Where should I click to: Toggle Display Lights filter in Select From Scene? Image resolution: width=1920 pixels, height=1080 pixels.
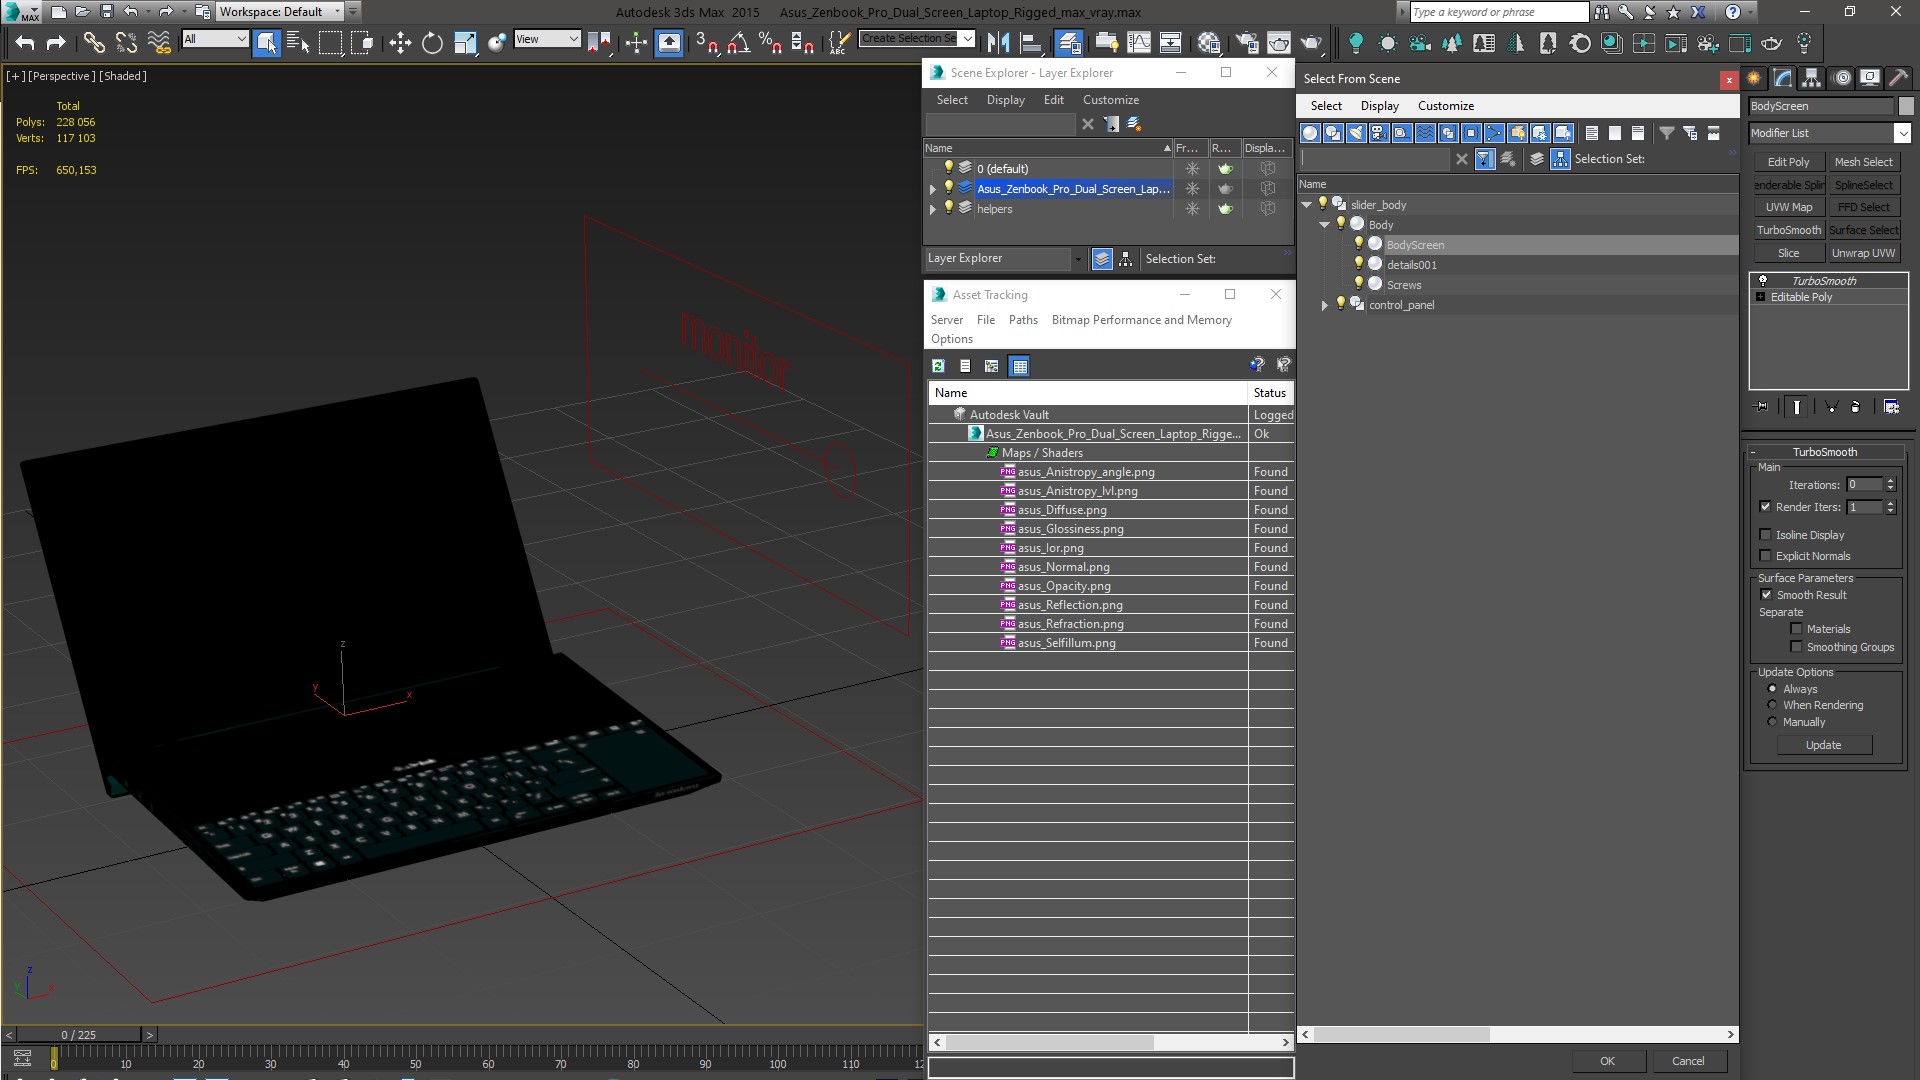[x=1356, y=132]
